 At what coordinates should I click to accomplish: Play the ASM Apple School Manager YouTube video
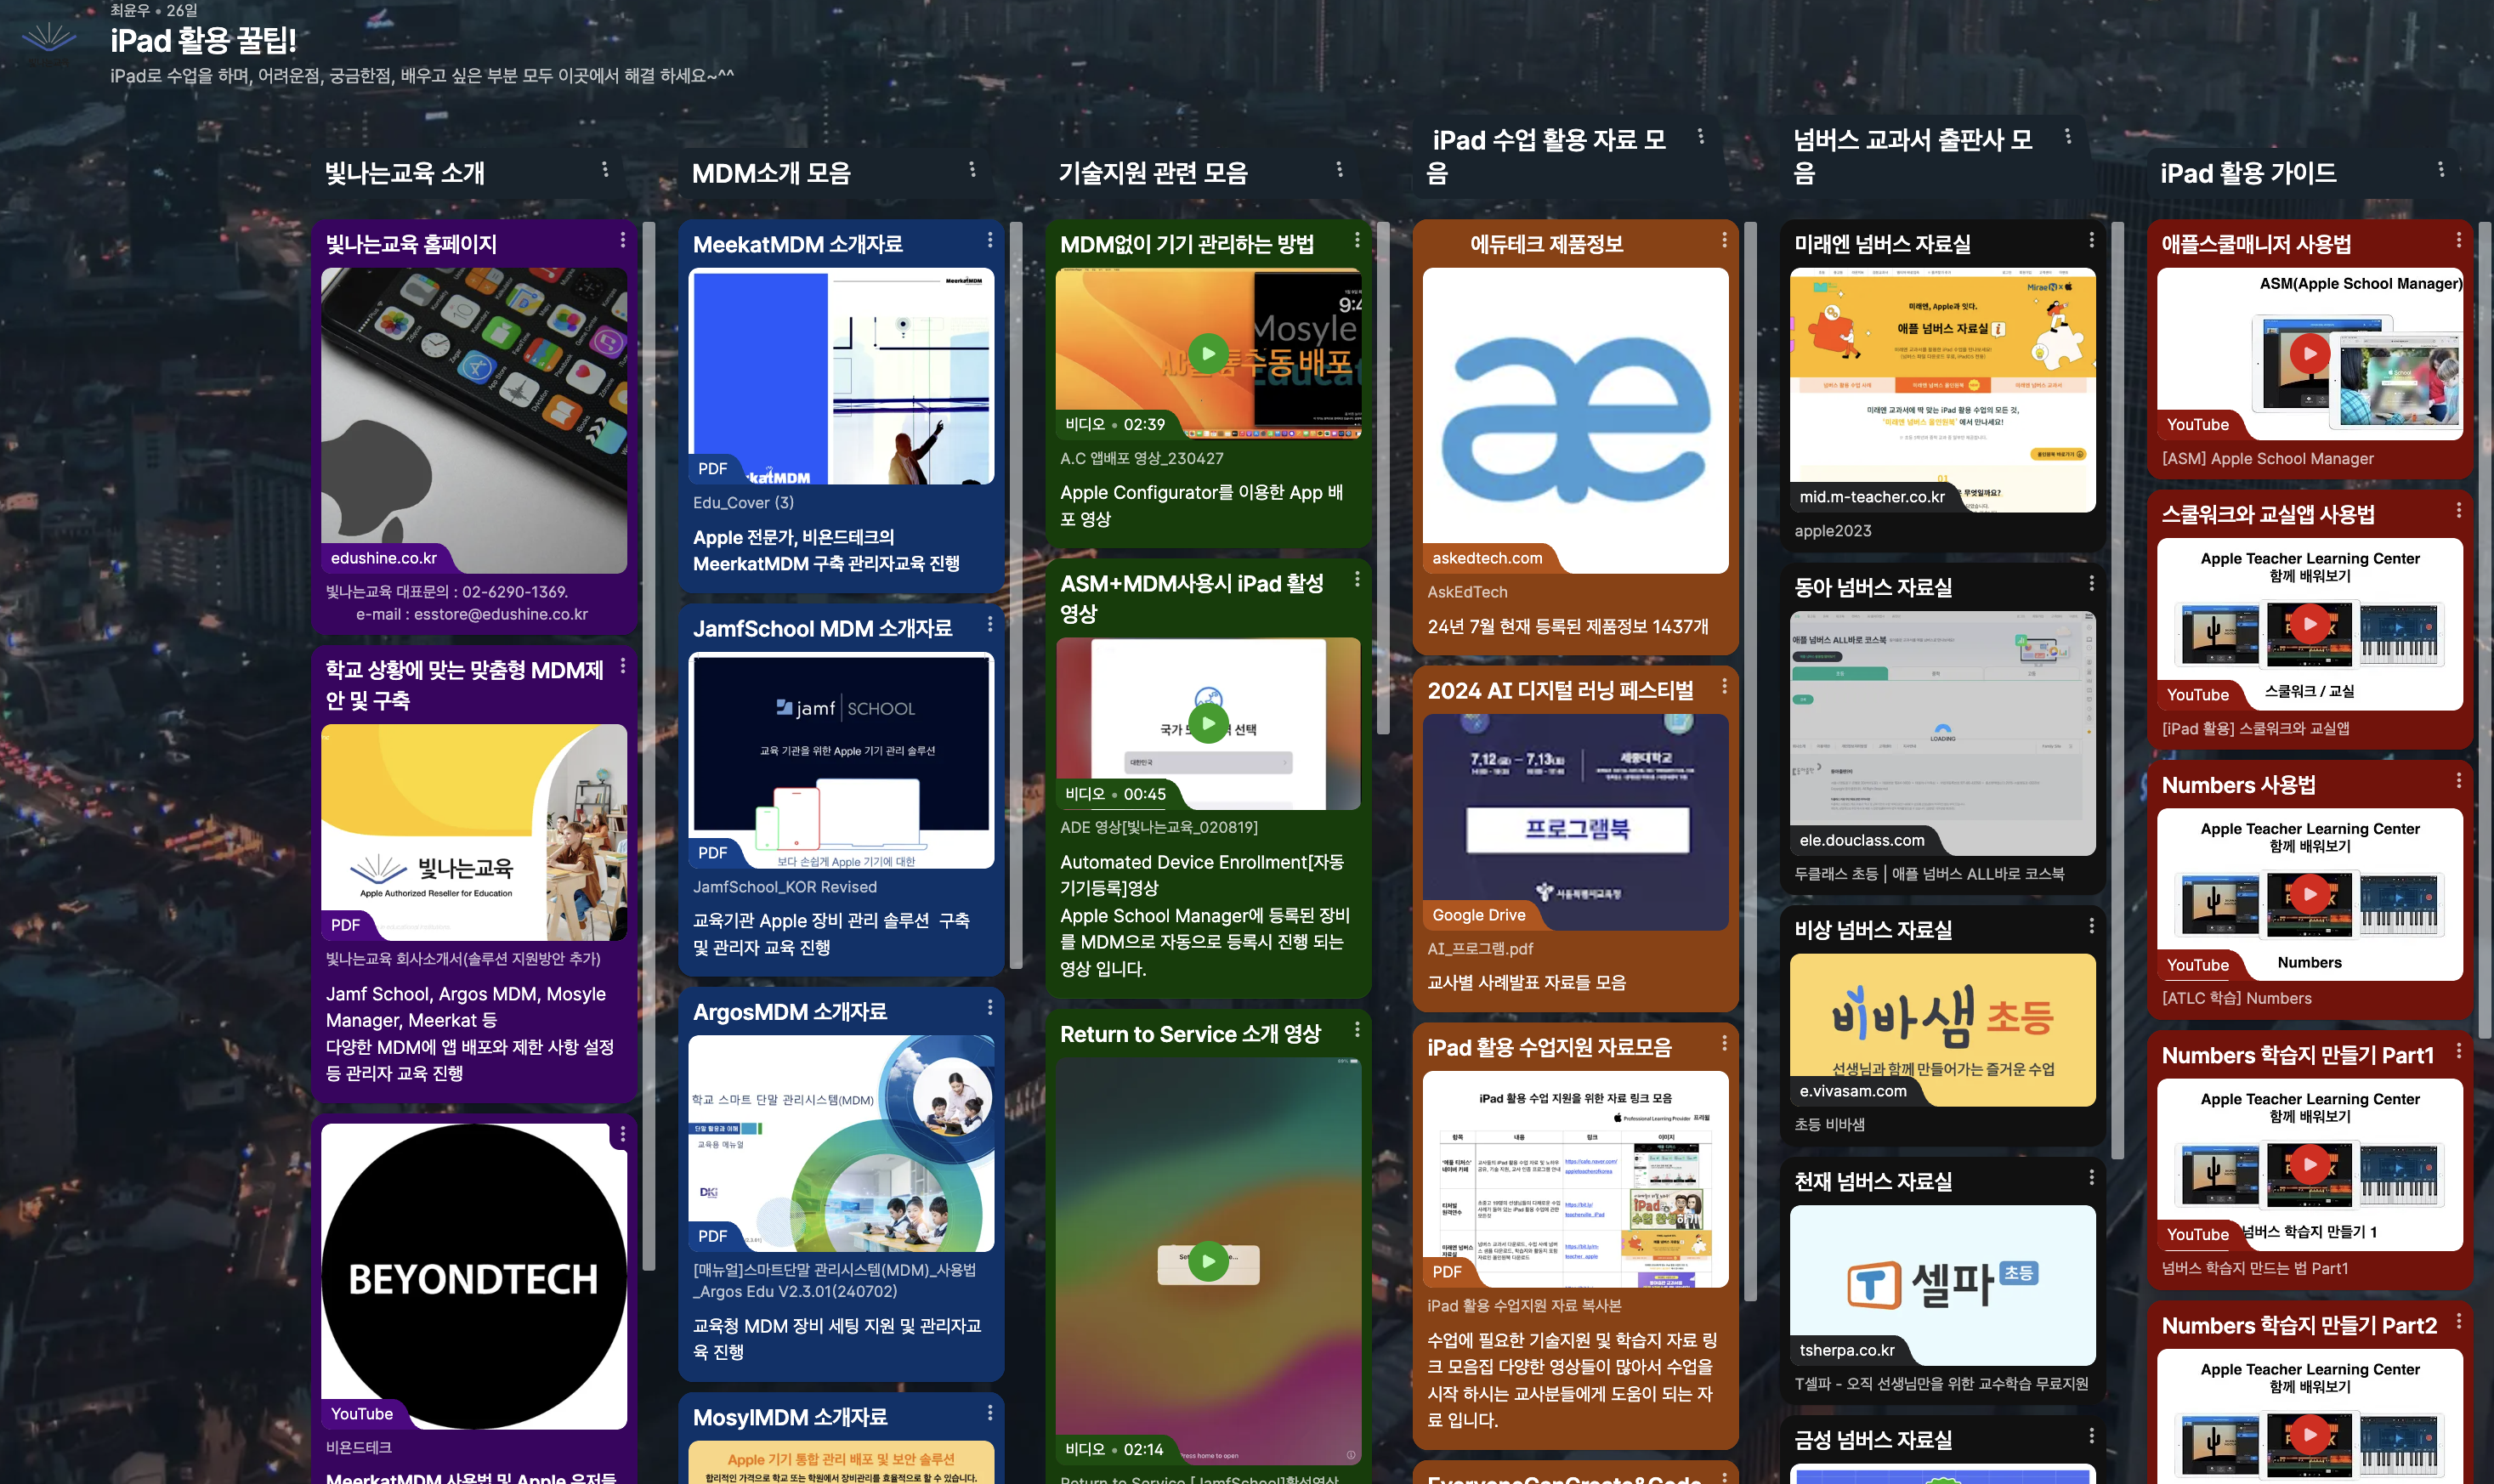point(2309,353)
